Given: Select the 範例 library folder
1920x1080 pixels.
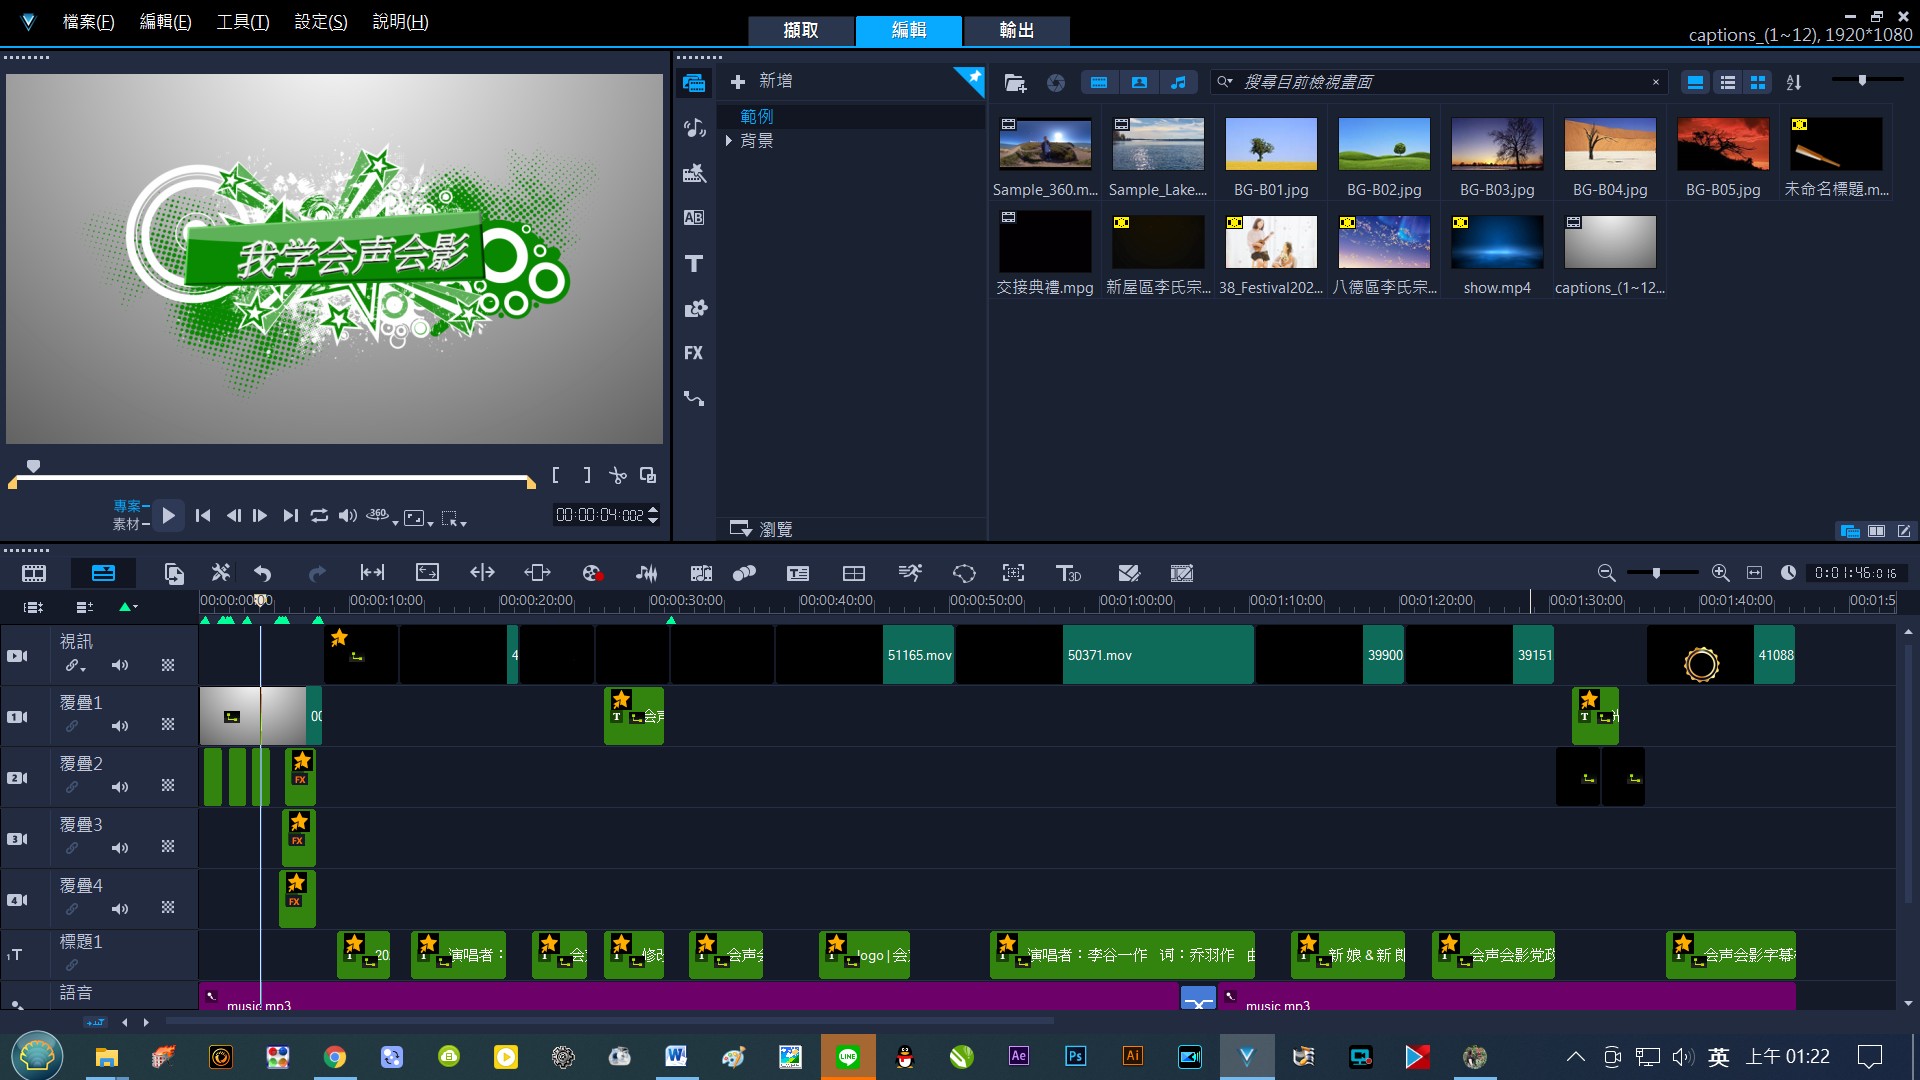Looking at the screenshot, I should pyautogui.click(x=757, y=116).
